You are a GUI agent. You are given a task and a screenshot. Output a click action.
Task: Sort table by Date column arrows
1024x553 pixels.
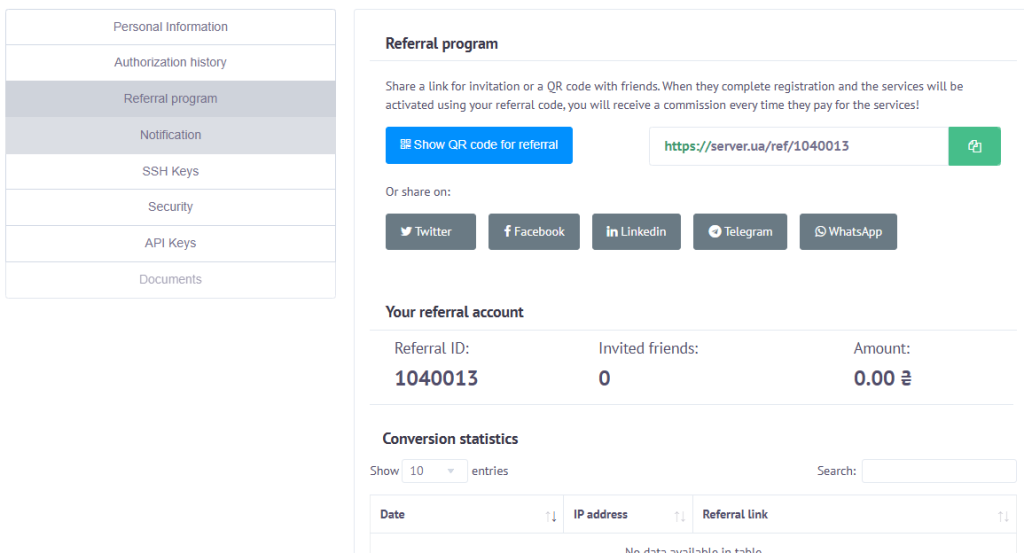(551, 515)
